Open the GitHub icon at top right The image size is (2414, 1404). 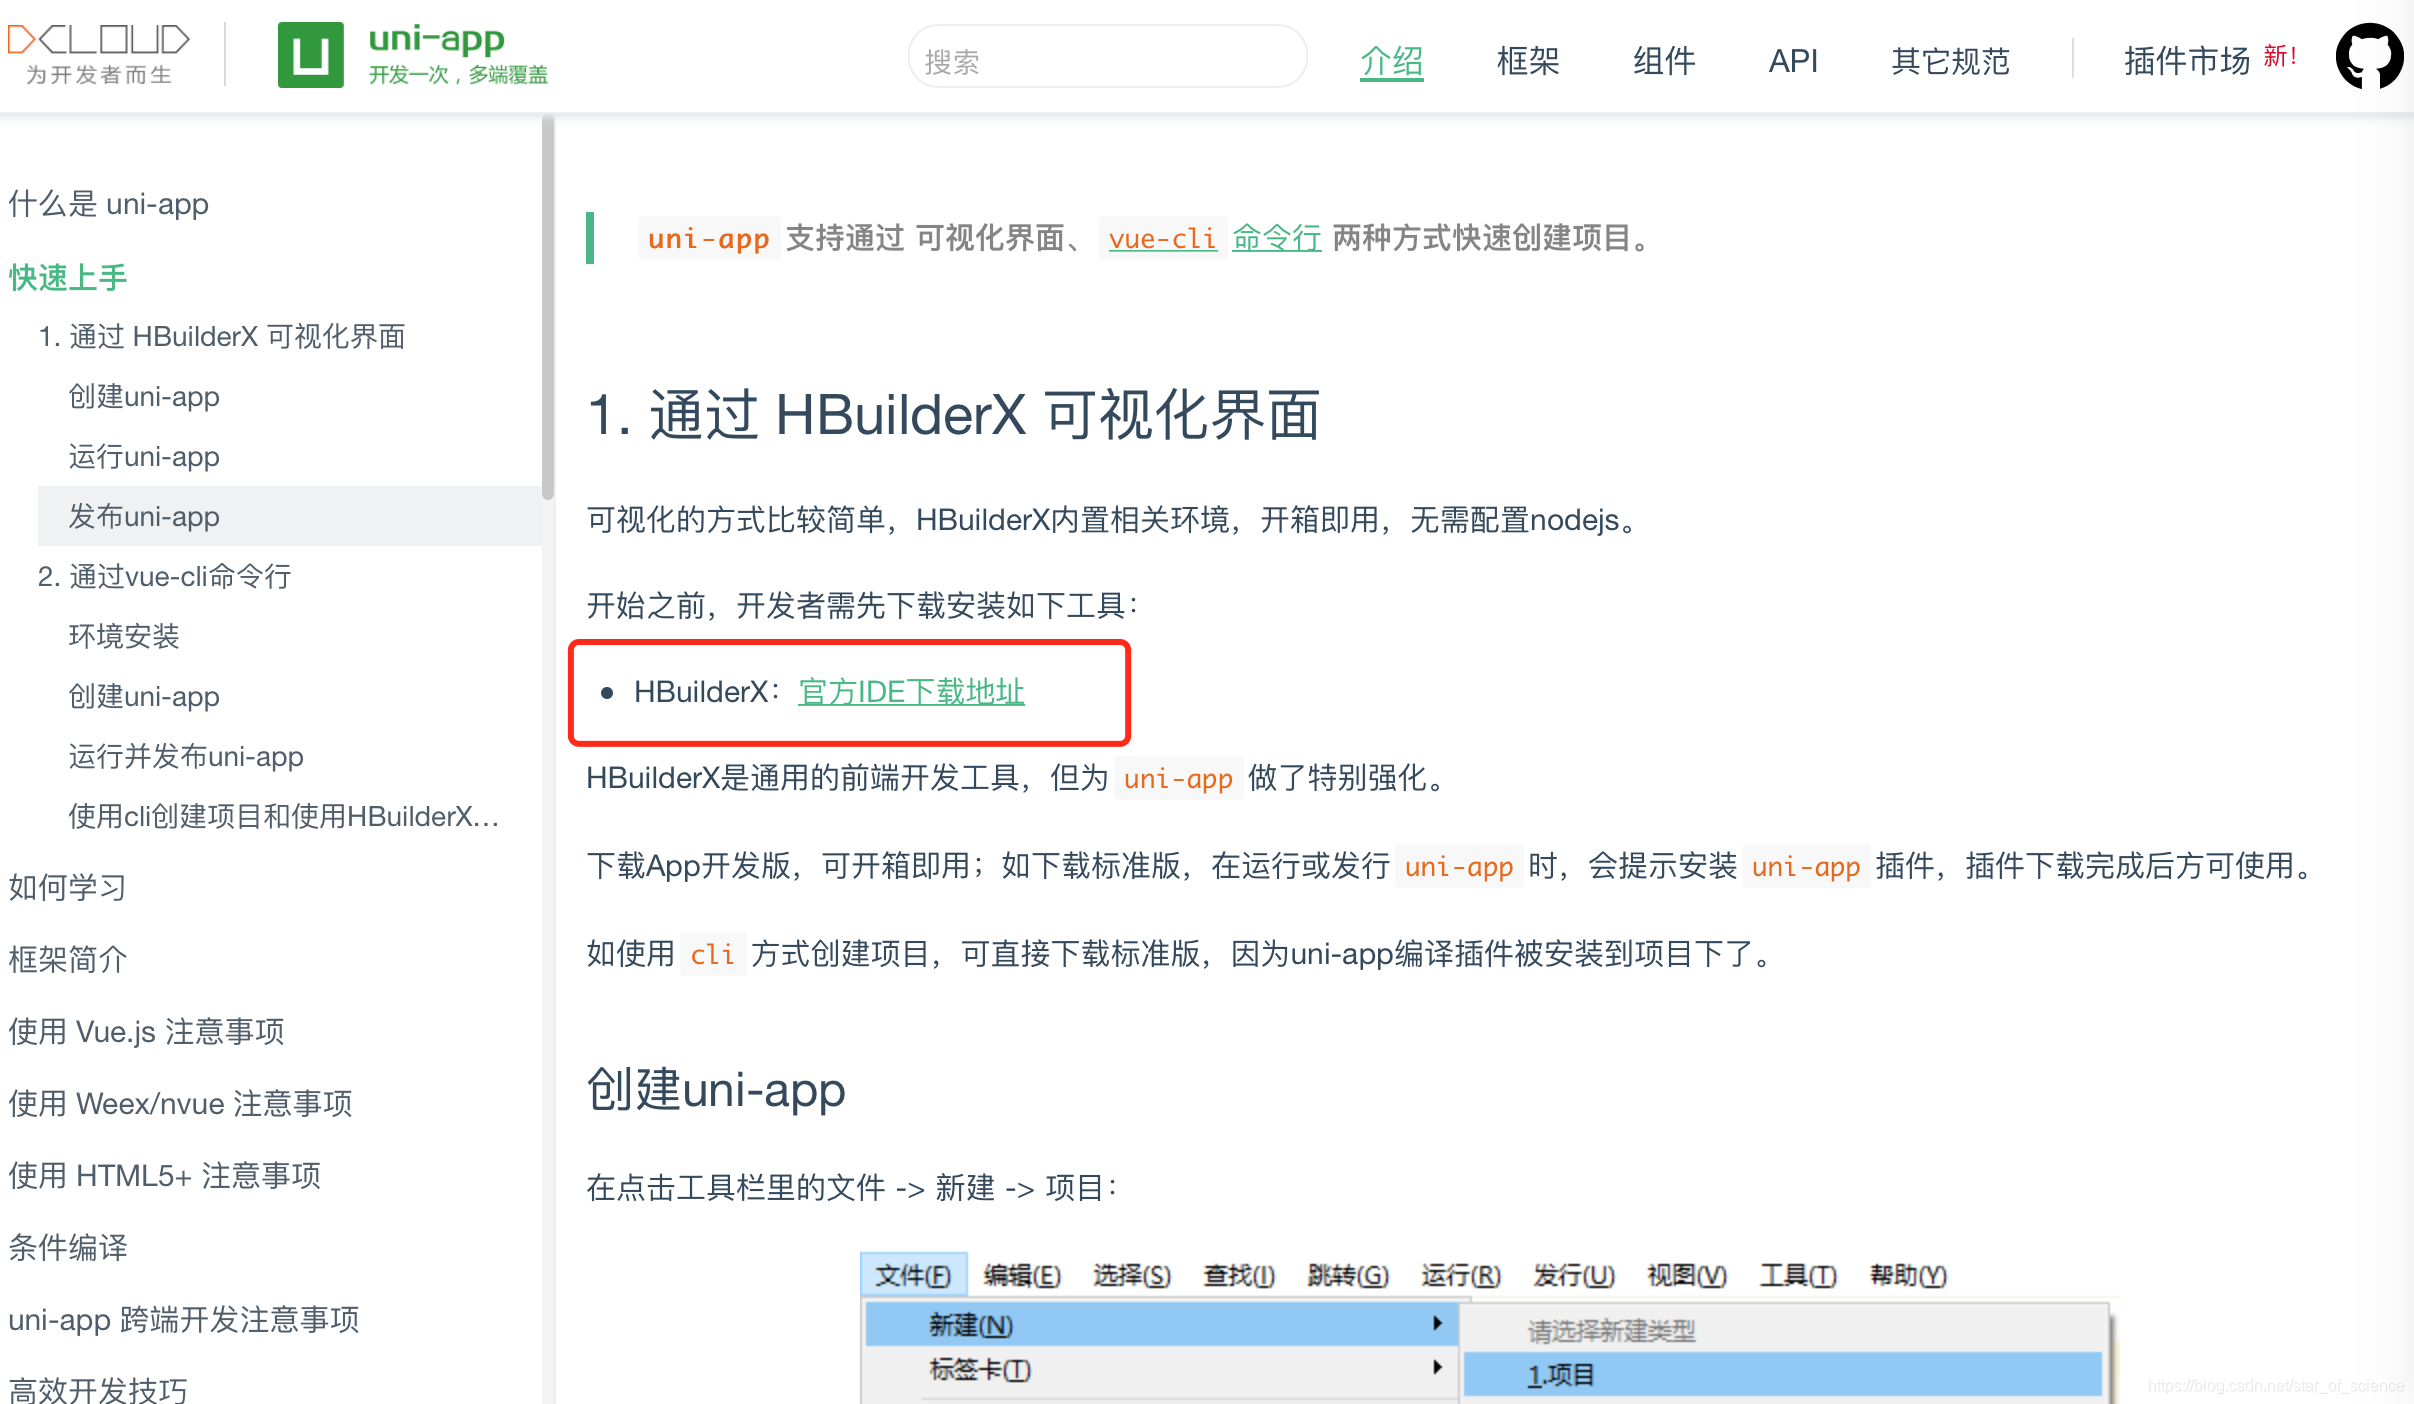point(2371,57)
